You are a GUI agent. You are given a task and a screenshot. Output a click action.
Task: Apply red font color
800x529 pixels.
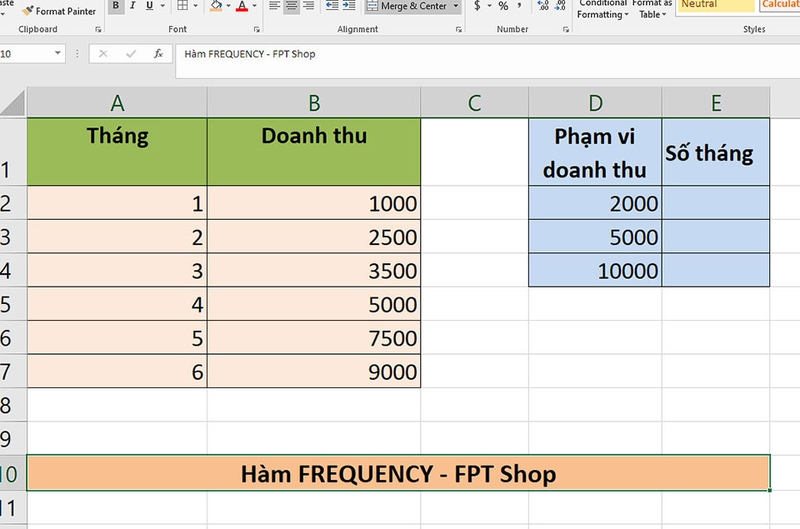[x=242, y=6]
